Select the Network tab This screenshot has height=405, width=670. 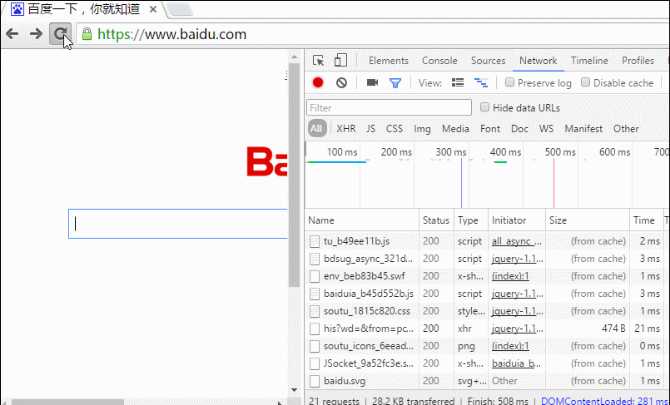[x=538, y=61]
